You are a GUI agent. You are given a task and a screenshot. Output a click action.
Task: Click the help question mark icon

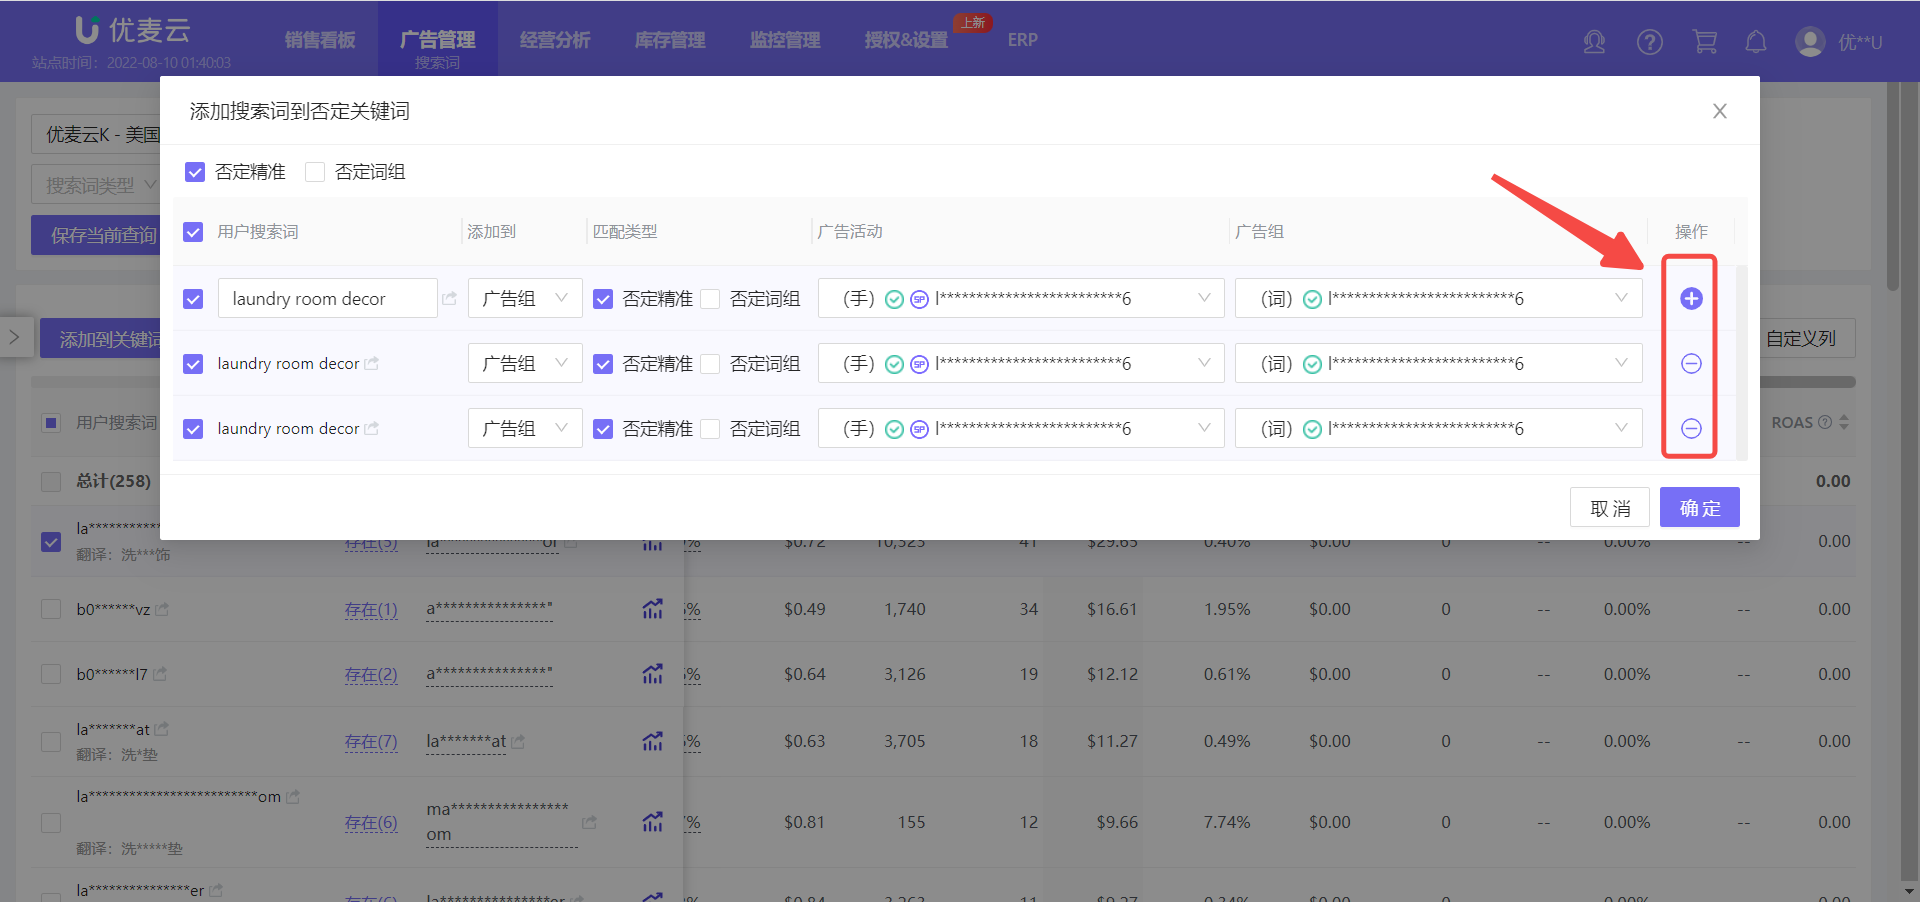pyautogui.click(x=1649, y=42)
